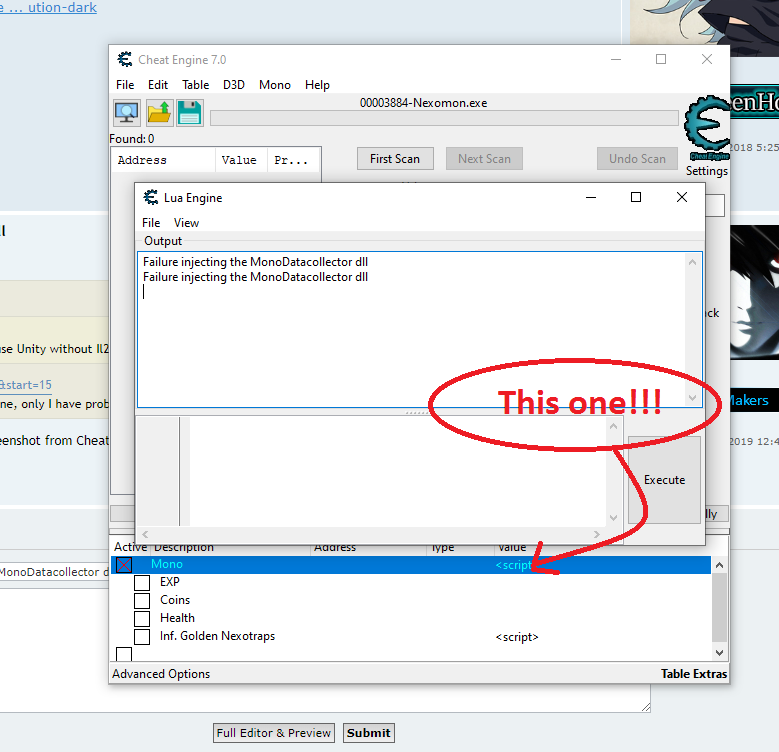Open the File menu in Cheat Engine
The image size is (779, 752).
point(125,85)
